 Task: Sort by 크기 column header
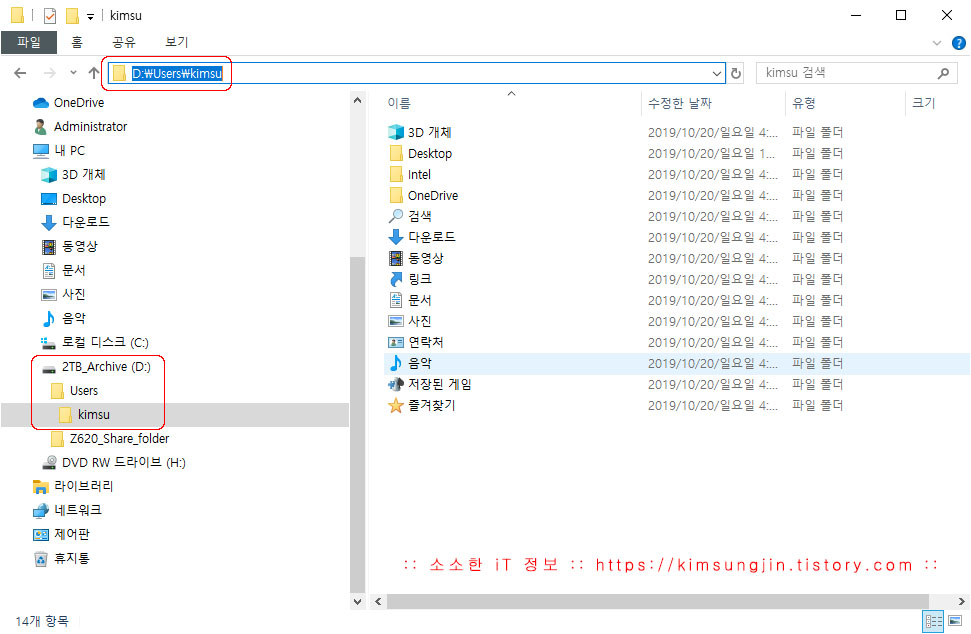[x=923, y=103]
